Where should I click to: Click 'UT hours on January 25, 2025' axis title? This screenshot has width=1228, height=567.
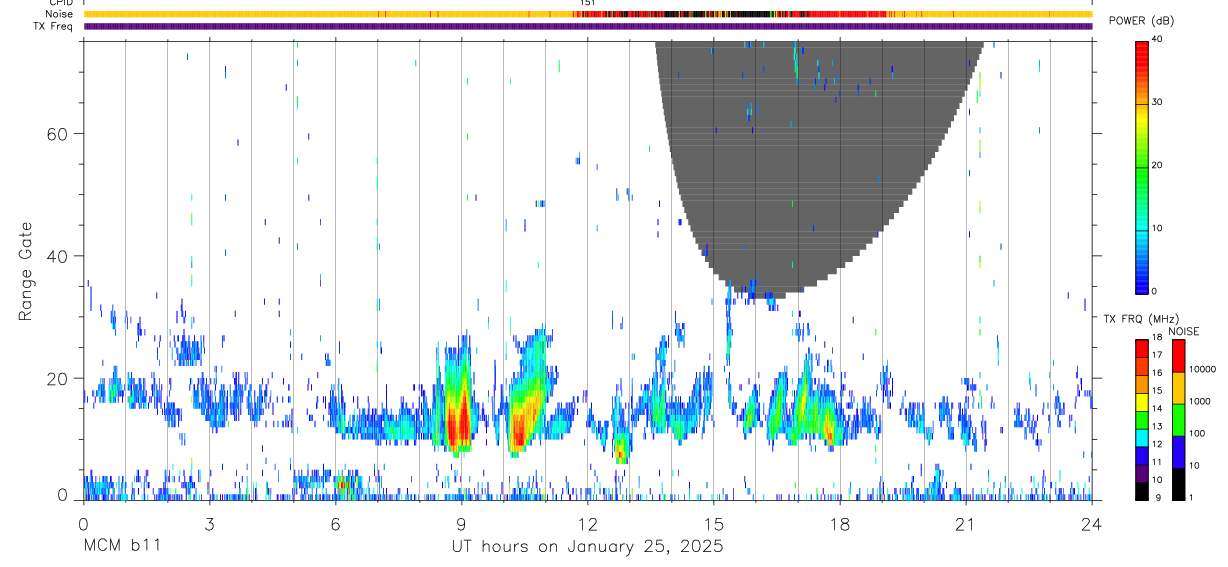tap(587, 547)
